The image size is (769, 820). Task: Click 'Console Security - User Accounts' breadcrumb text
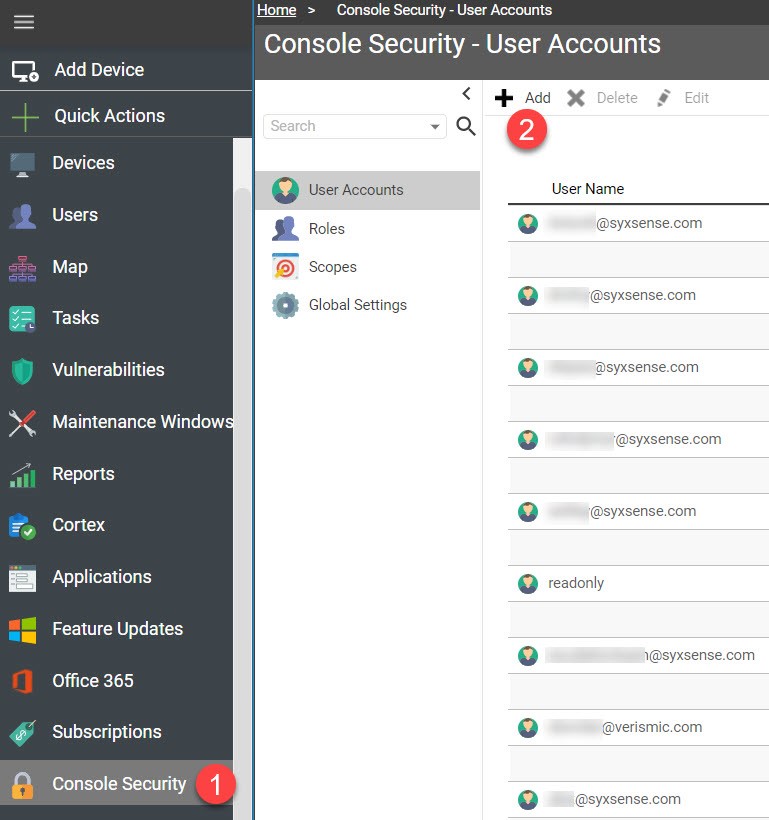coord(444,10)
